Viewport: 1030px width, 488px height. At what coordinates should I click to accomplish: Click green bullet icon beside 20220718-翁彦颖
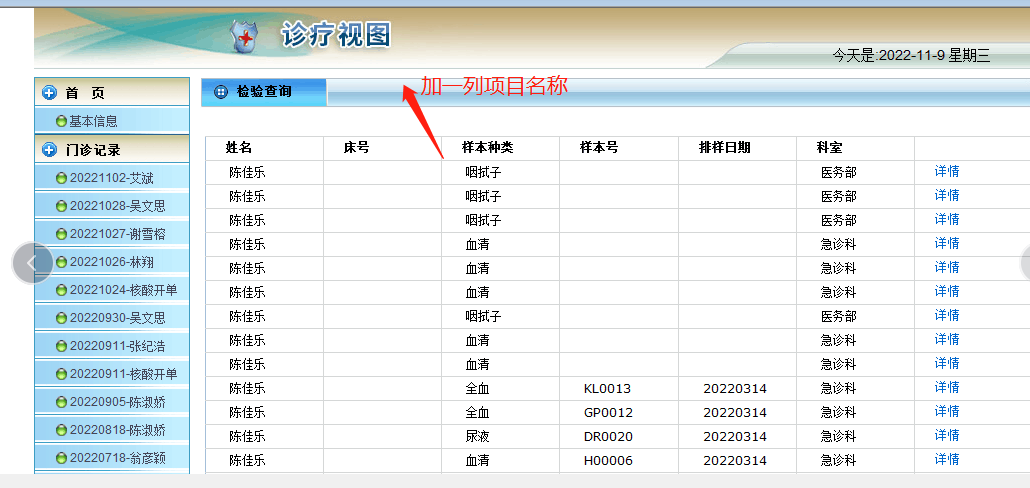62,458
